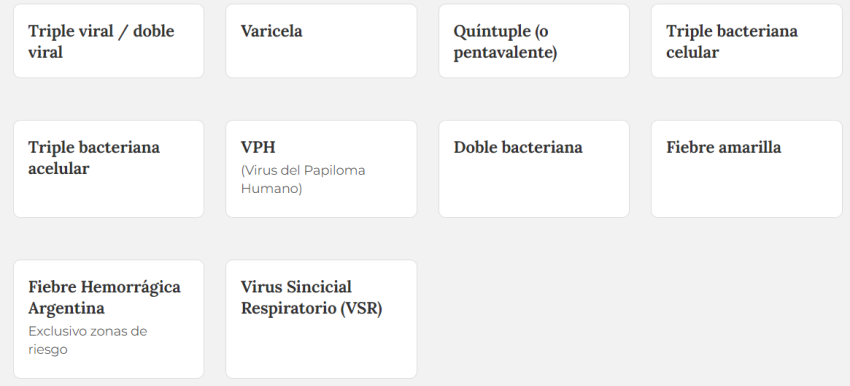Click the "Fiebre amarilla" title text
This screenshot has height=386, width=850.
tap(724, 147)
